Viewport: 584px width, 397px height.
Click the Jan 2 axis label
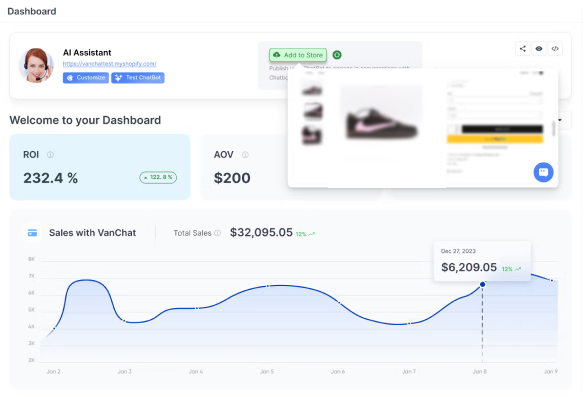(x=53, y=371)
